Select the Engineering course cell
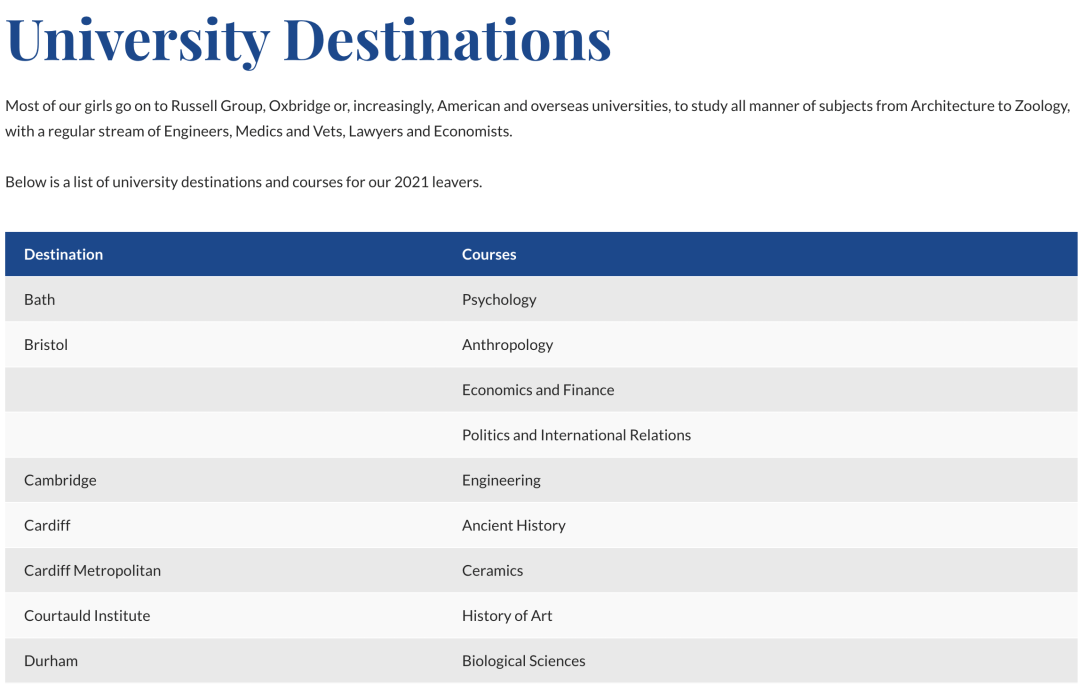 click(501, 481)
